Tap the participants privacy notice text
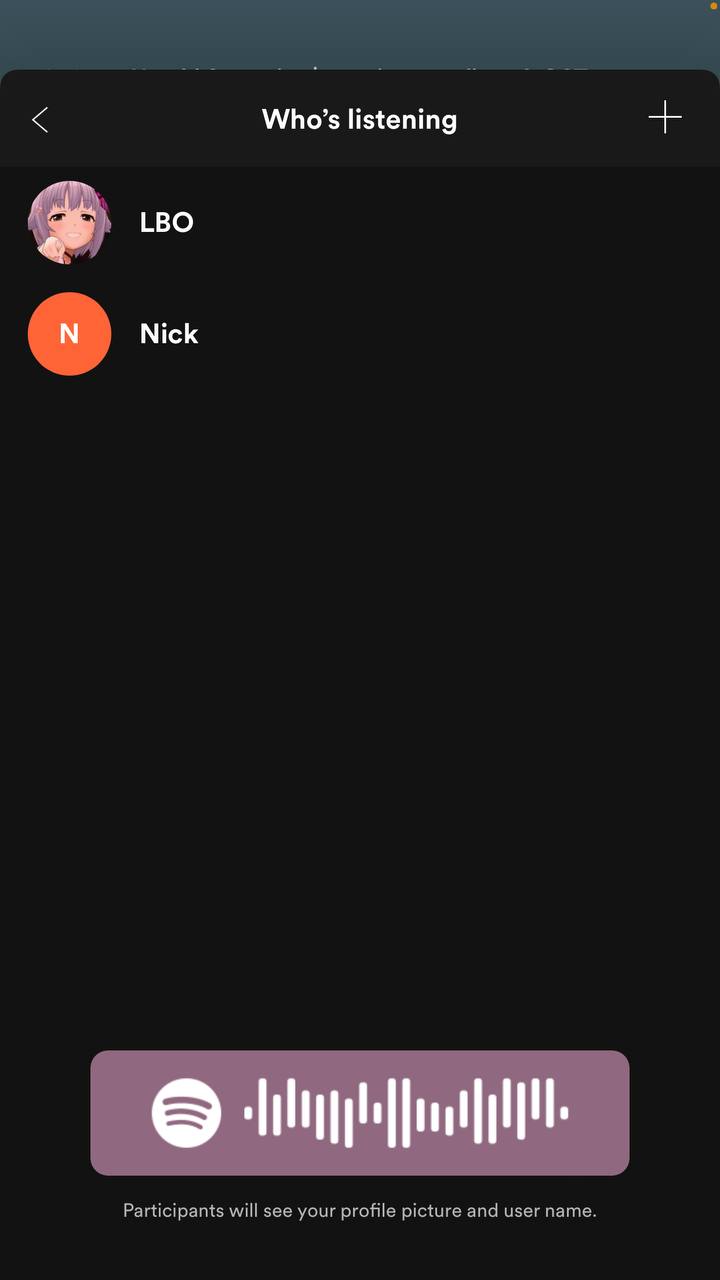Viewport: 720px width, 1280px height. 360,1210
